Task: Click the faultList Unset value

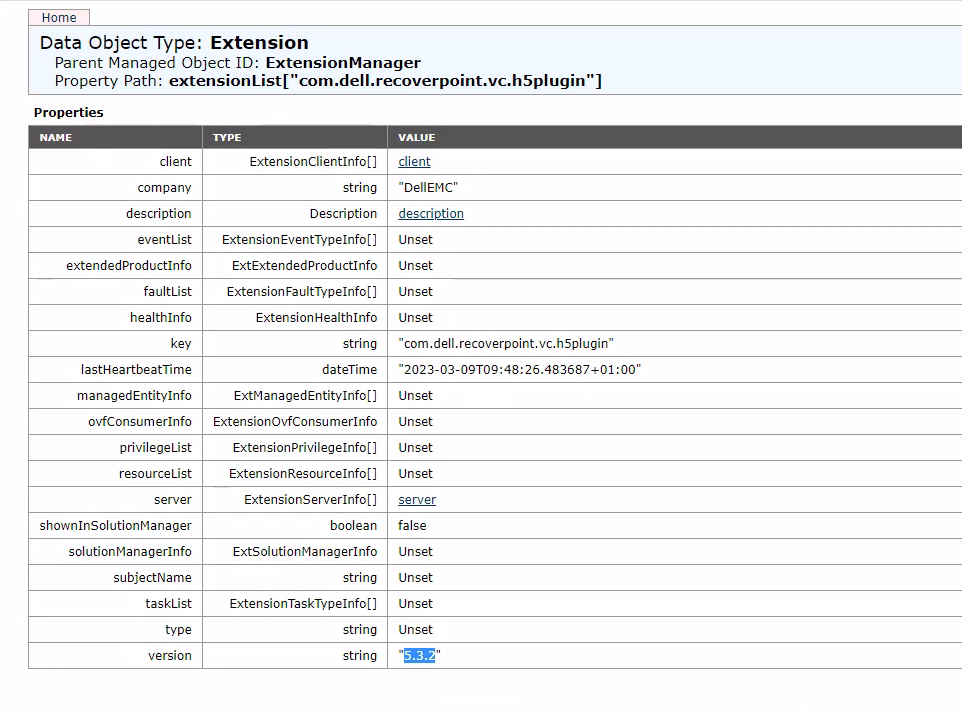Action: (x=413, y=291)
